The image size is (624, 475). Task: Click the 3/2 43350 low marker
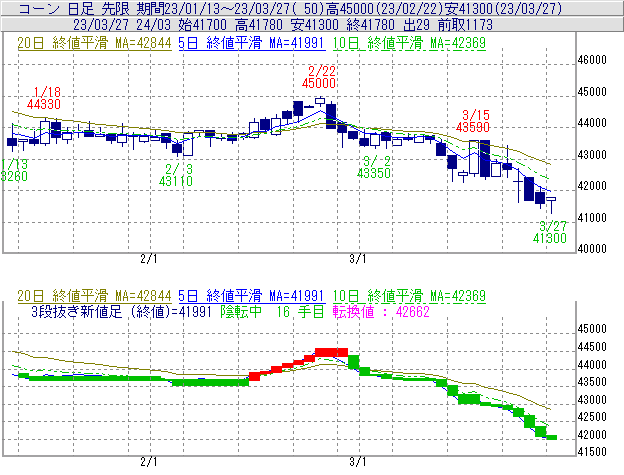[x=374, y=167]
